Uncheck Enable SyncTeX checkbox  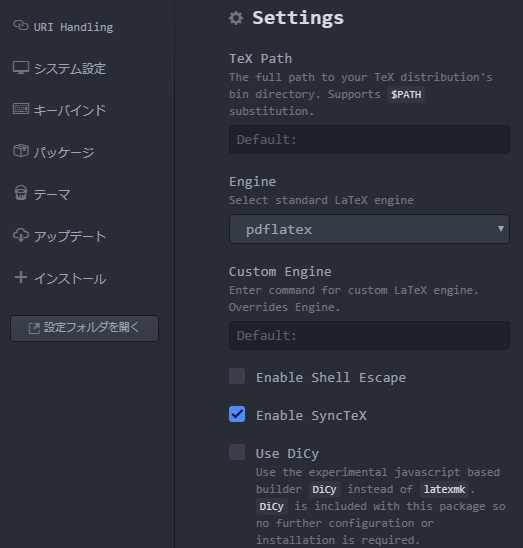[237, 414]
